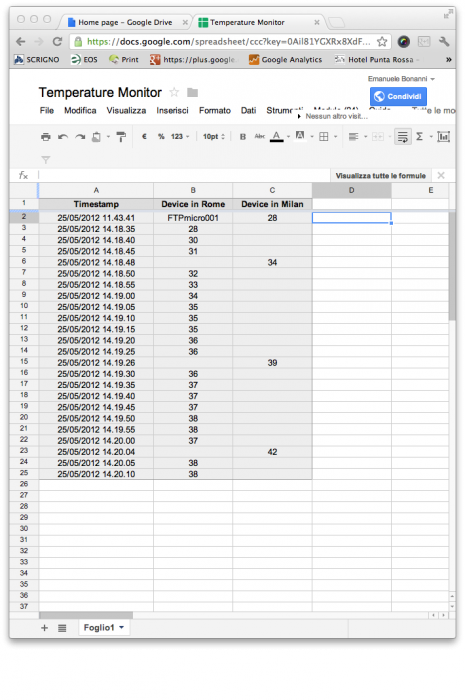Click the print icon in the toolbar
This screenshot has height=700, width=465.
46,137
